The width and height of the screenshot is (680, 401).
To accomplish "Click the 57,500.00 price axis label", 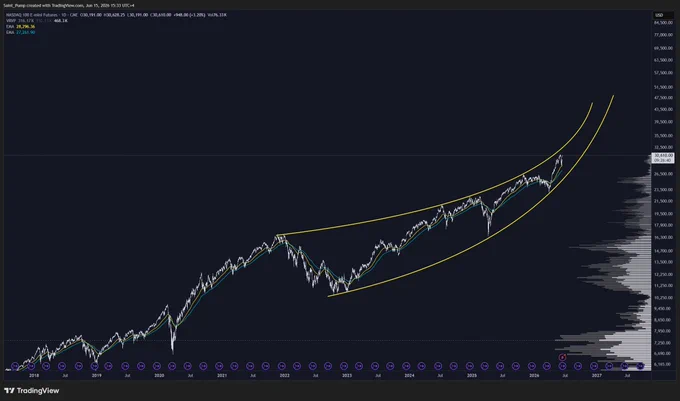I will 663,73.
